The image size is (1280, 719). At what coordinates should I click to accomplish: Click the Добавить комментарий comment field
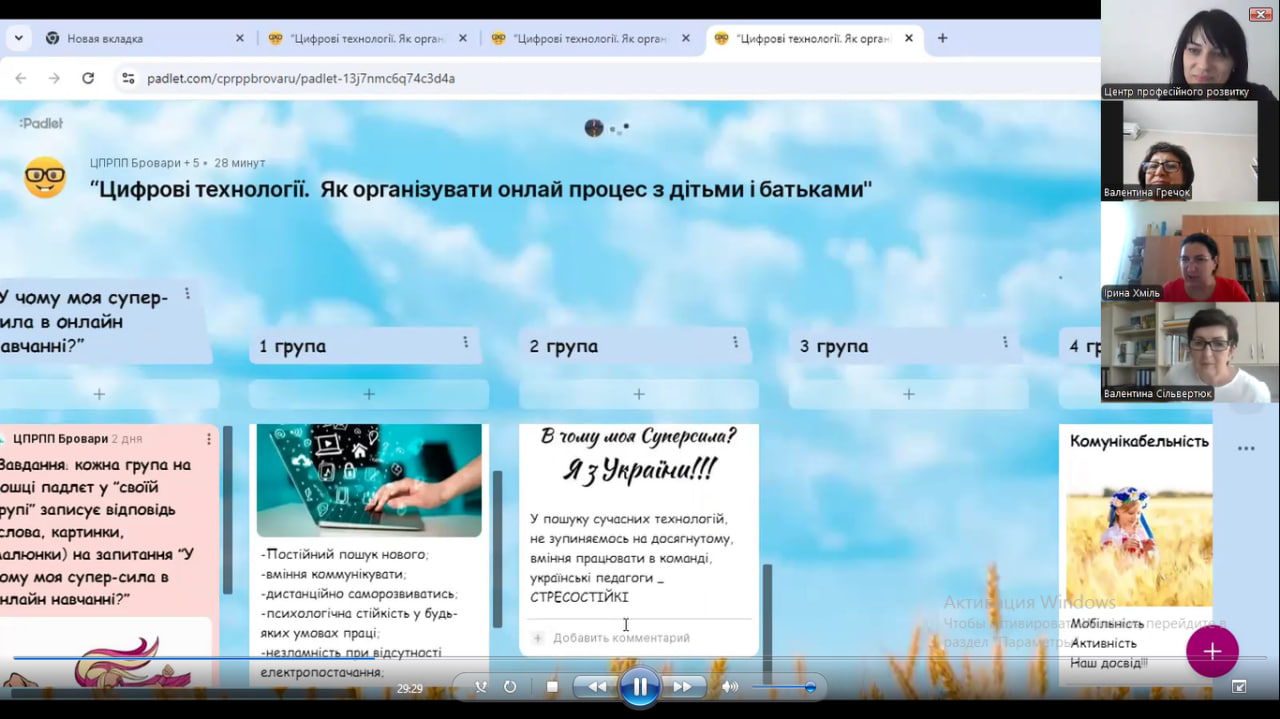(621, 638)
